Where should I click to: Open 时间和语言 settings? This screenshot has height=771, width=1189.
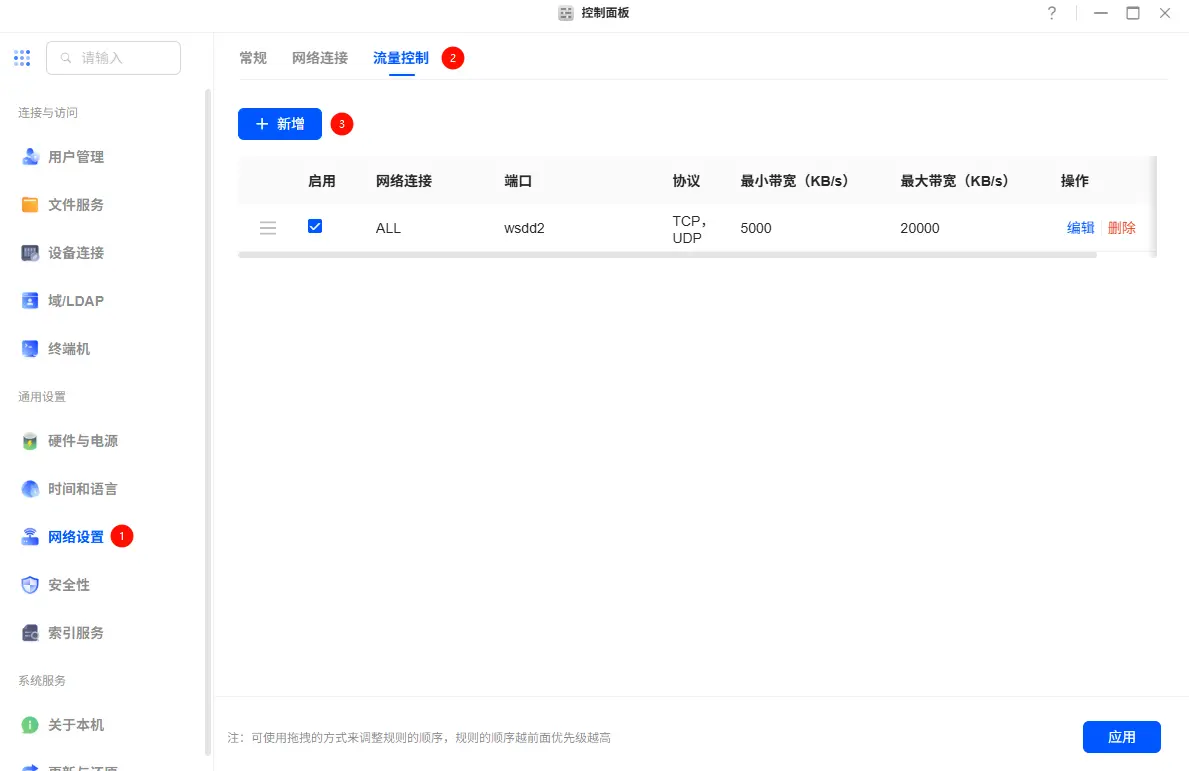click(83, 489)
